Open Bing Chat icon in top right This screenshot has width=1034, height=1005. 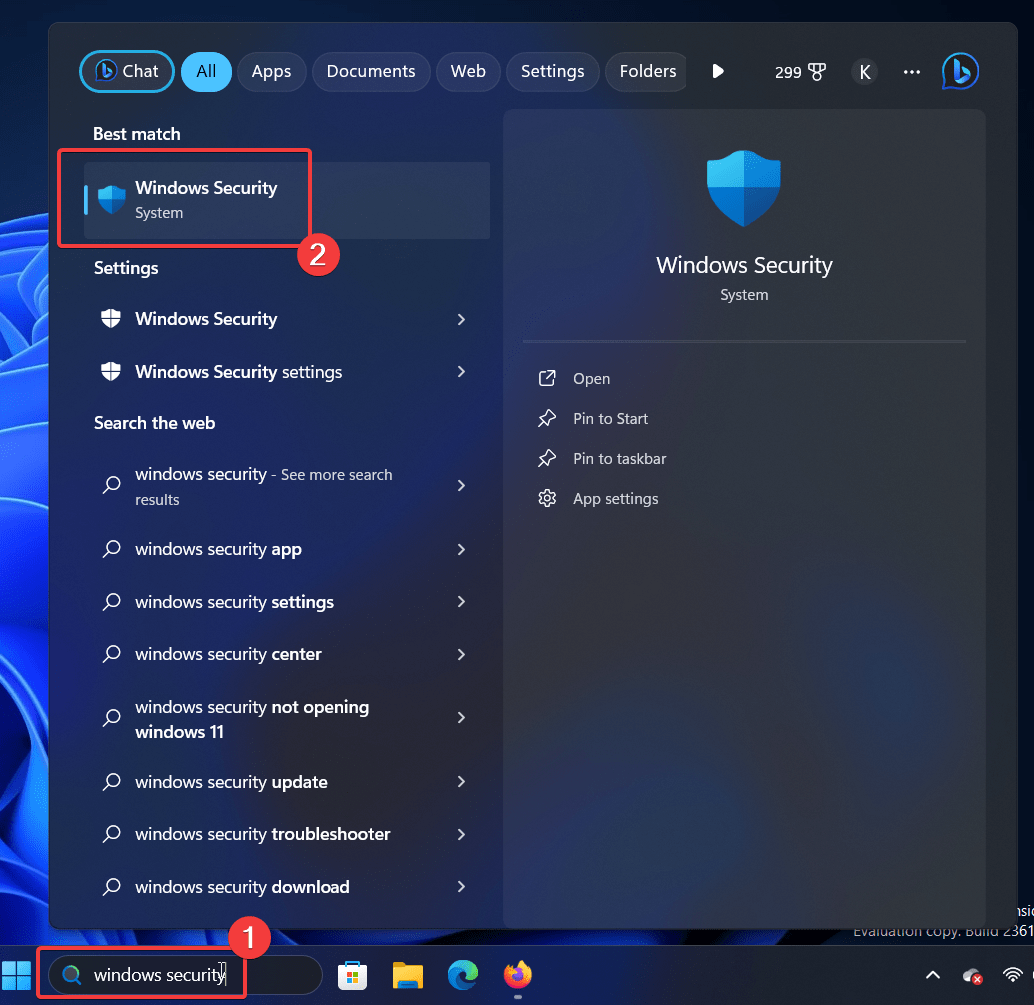point(960,71)
